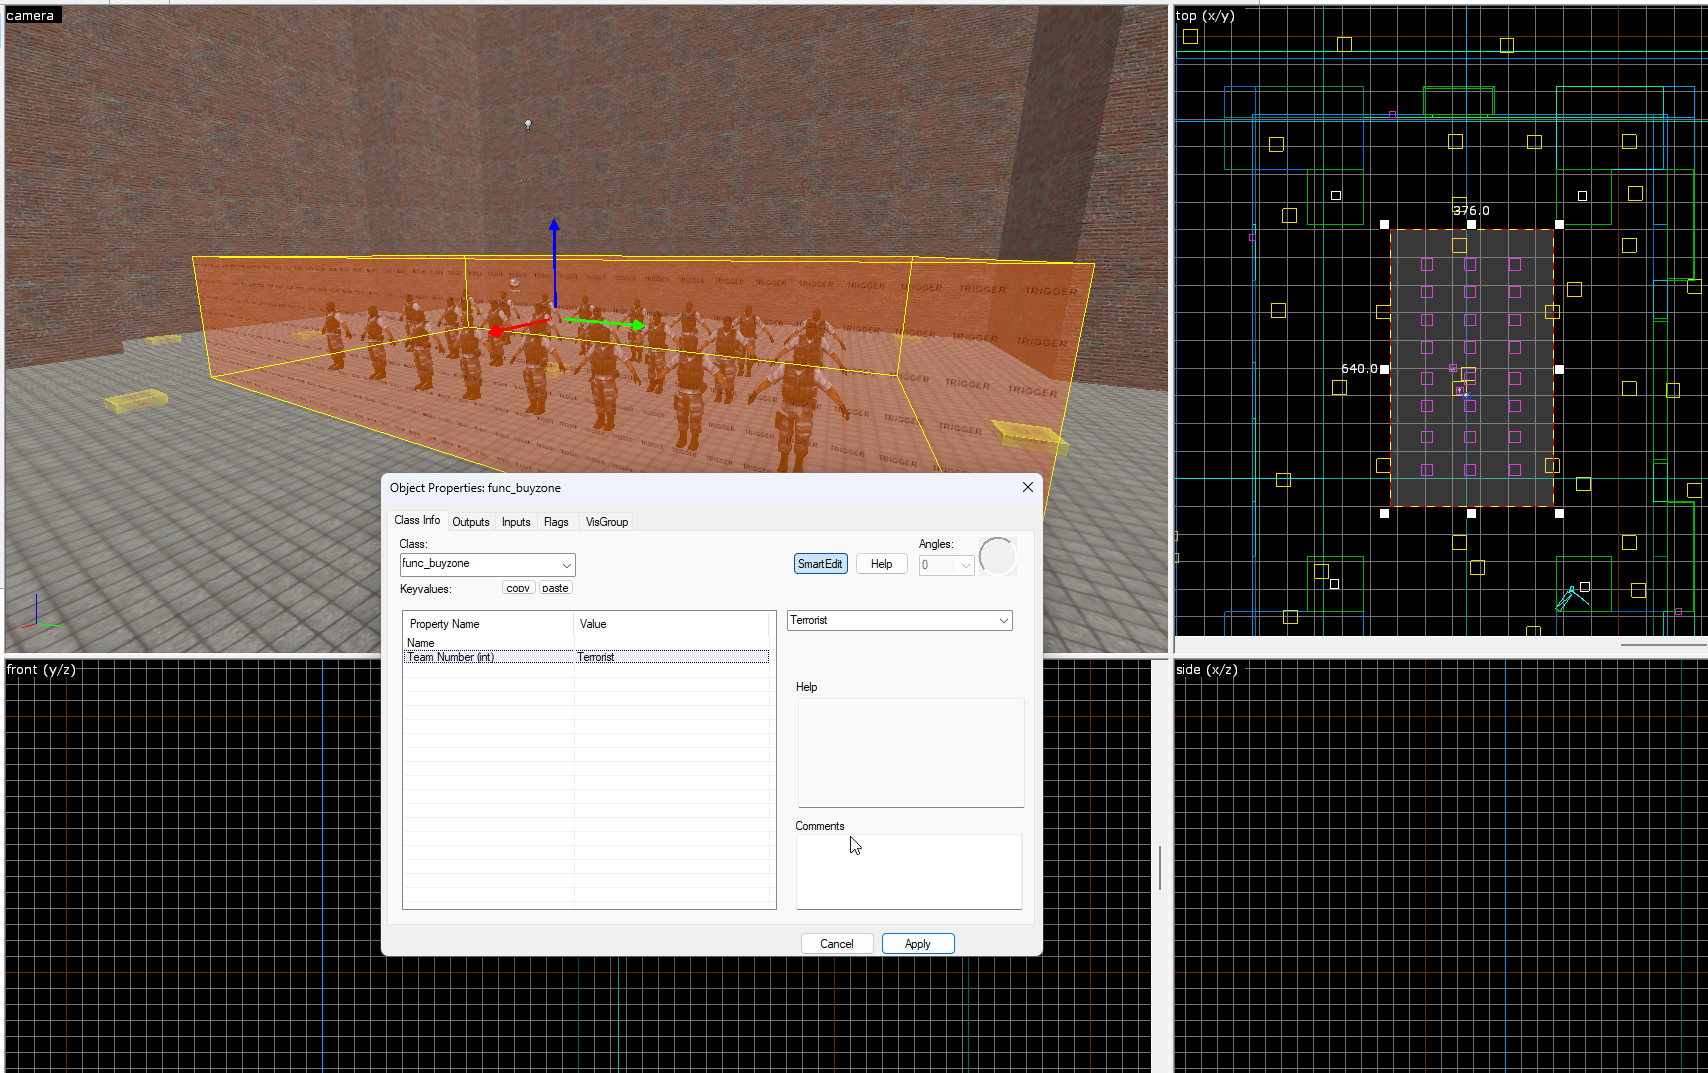1708x1073 pixels.
Task: Click the front (y/z) viewport label
Action: (41, 669)
